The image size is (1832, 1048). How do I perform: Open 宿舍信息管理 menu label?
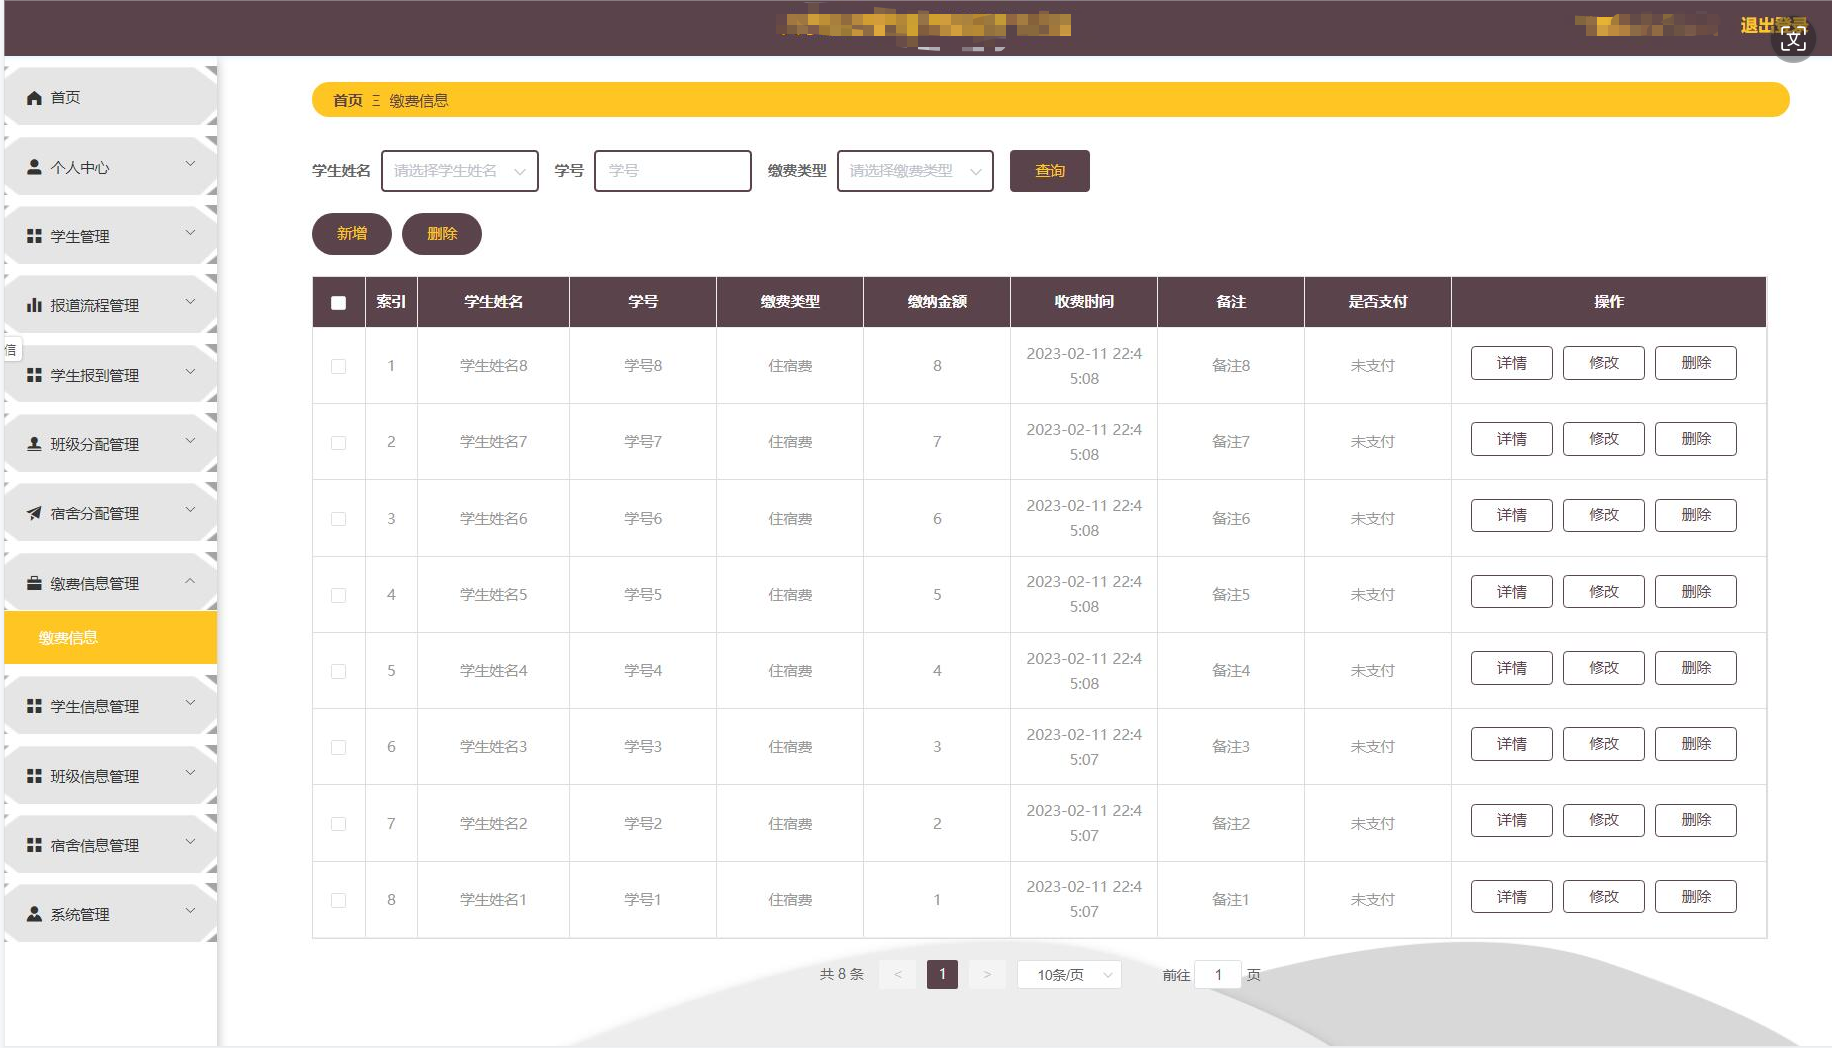coord(95,845)
